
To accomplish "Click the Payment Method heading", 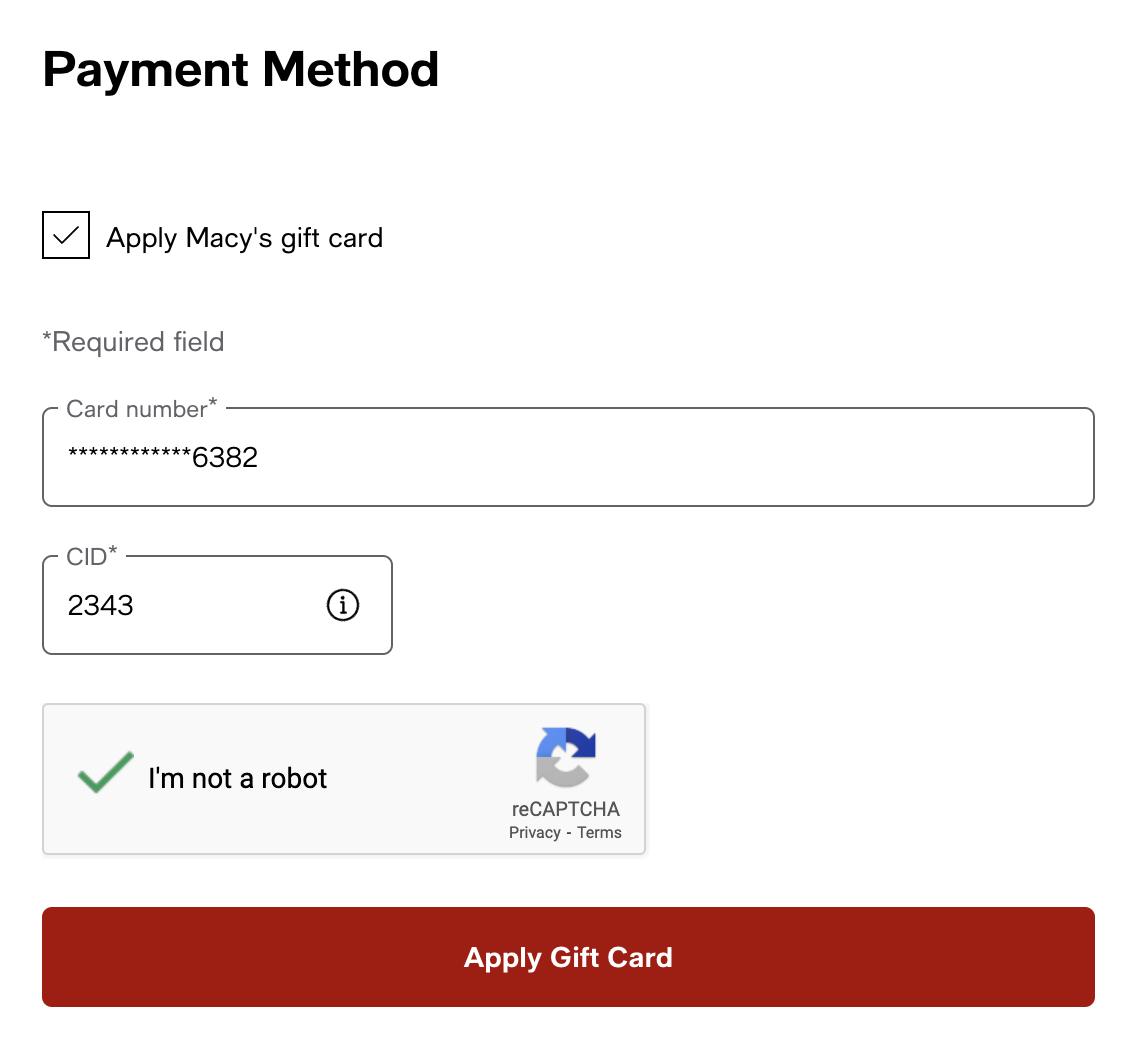I will click(240, 68).
